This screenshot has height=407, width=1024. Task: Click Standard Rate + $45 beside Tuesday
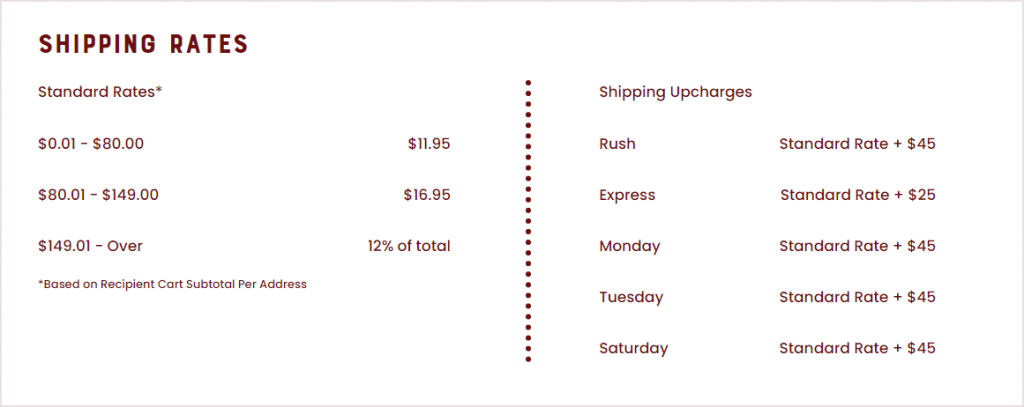857,297
